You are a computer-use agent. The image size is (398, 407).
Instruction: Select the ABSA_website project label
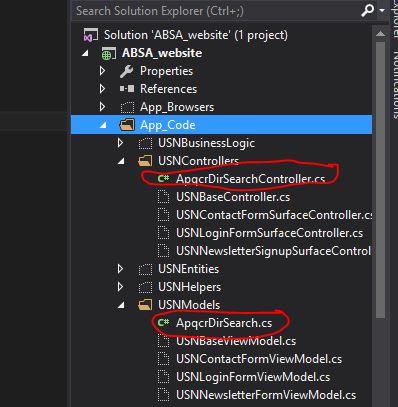(162, 53)
